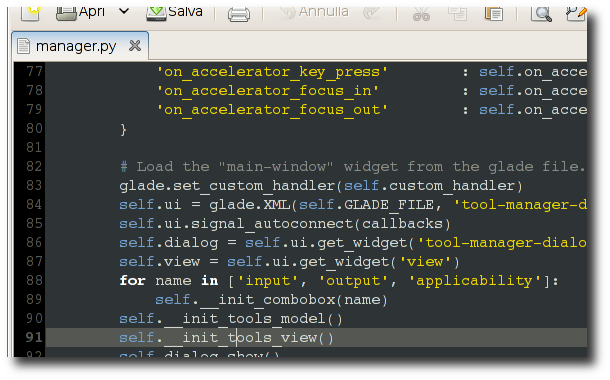
Task: Click the Cut scissors icon
Action: click(421, 14)
